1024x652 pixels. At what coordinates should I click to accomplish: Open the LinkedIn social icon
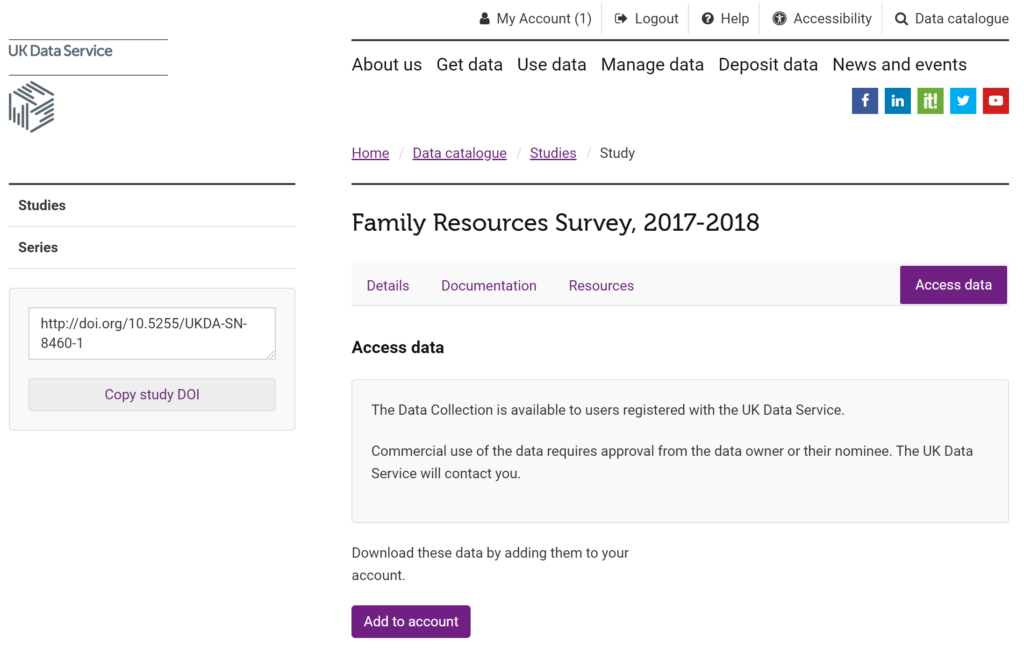click(x=898, y=101)
